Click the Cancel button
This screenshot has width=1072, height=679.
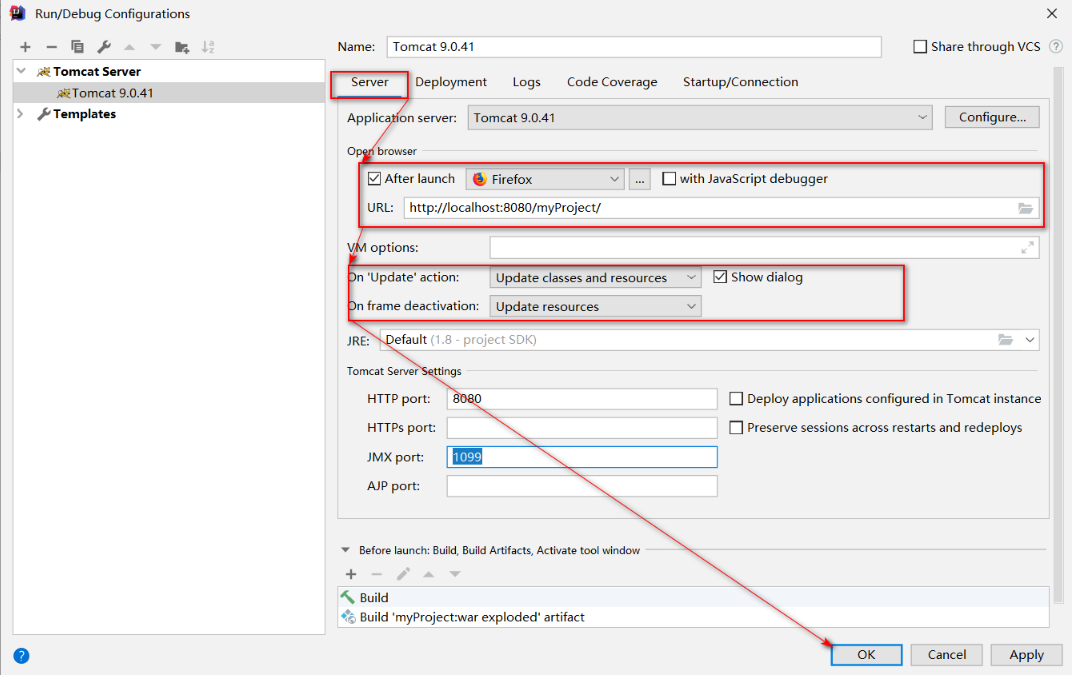(x=947, y=654)
